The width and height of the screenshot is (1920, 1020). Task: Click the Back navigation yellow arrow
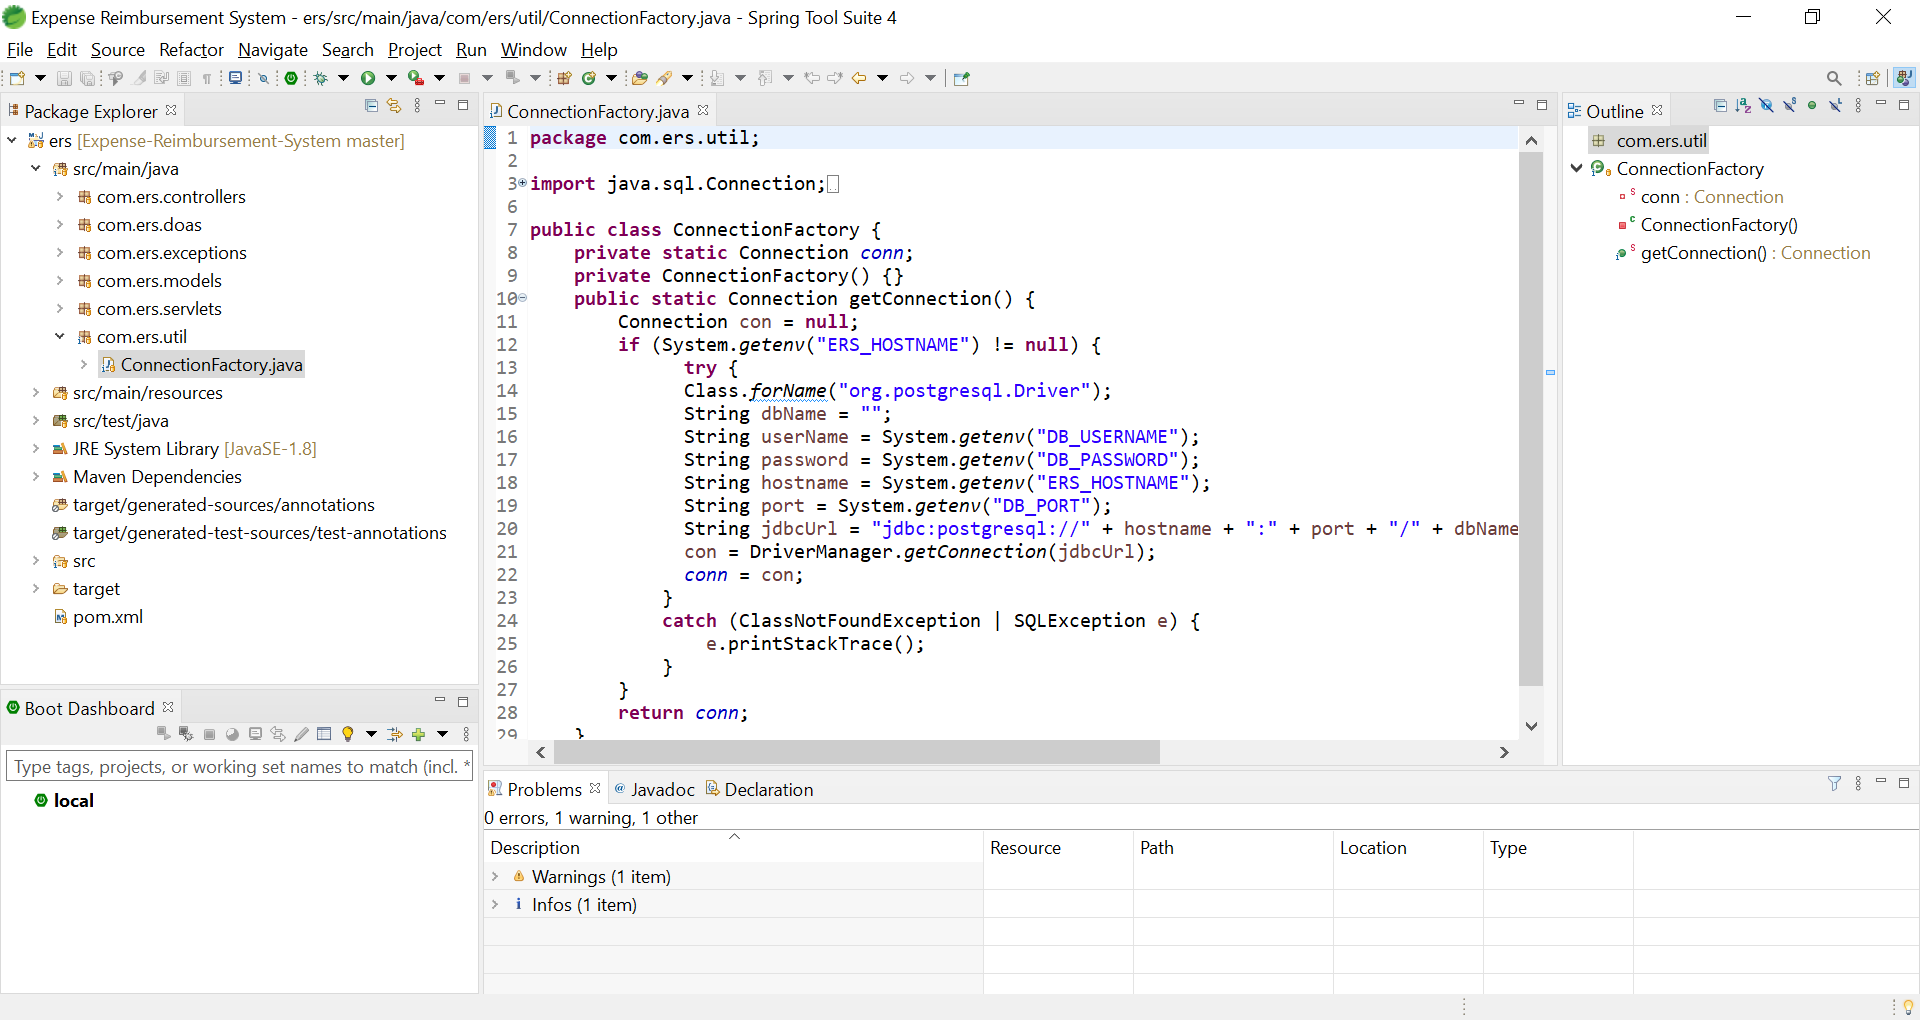859,78
